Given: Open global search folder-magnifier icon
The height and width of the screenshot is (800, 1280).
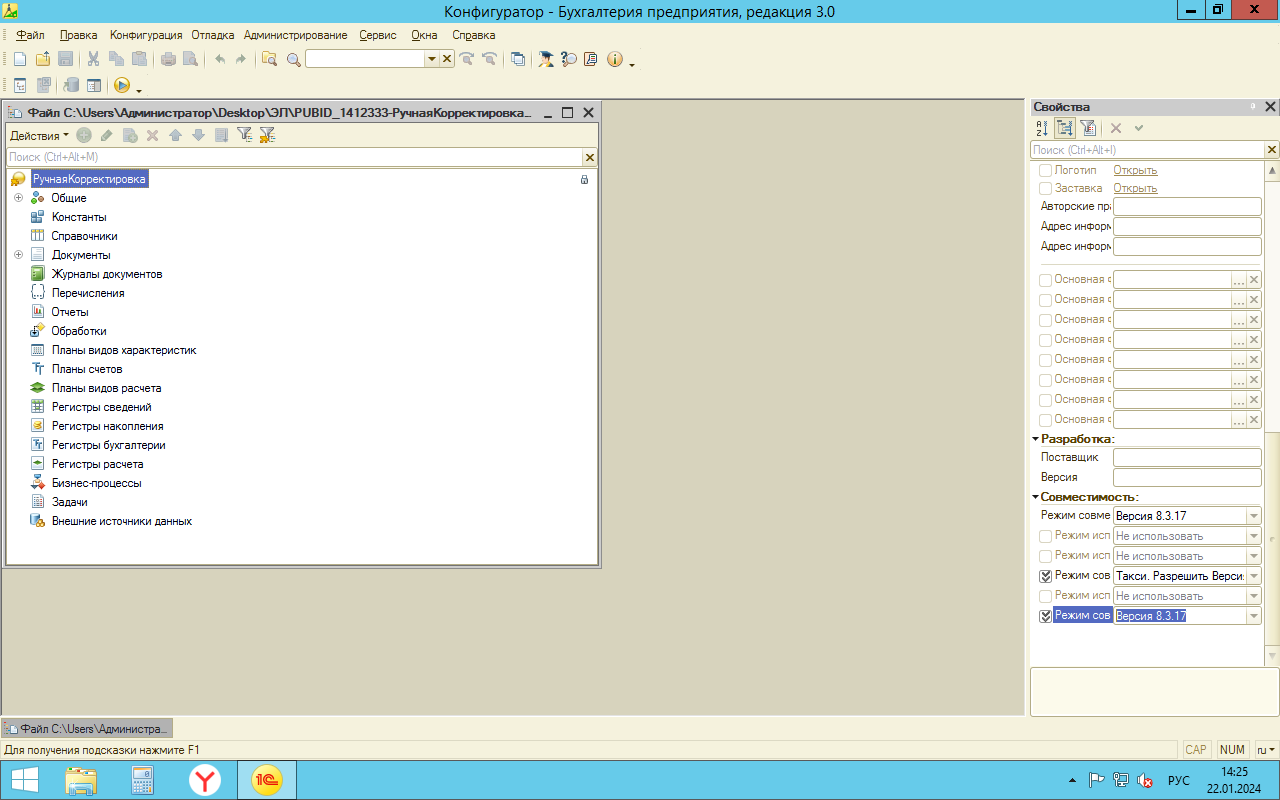Looking at the screenshot, I should (269, 59).
